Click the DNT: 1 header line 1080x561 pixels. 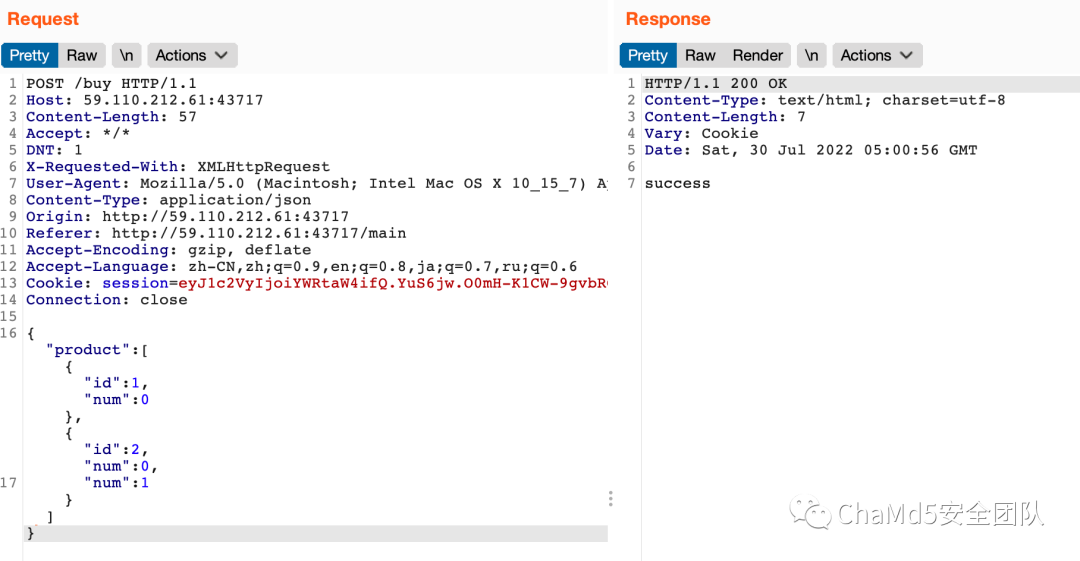(54, 150)
